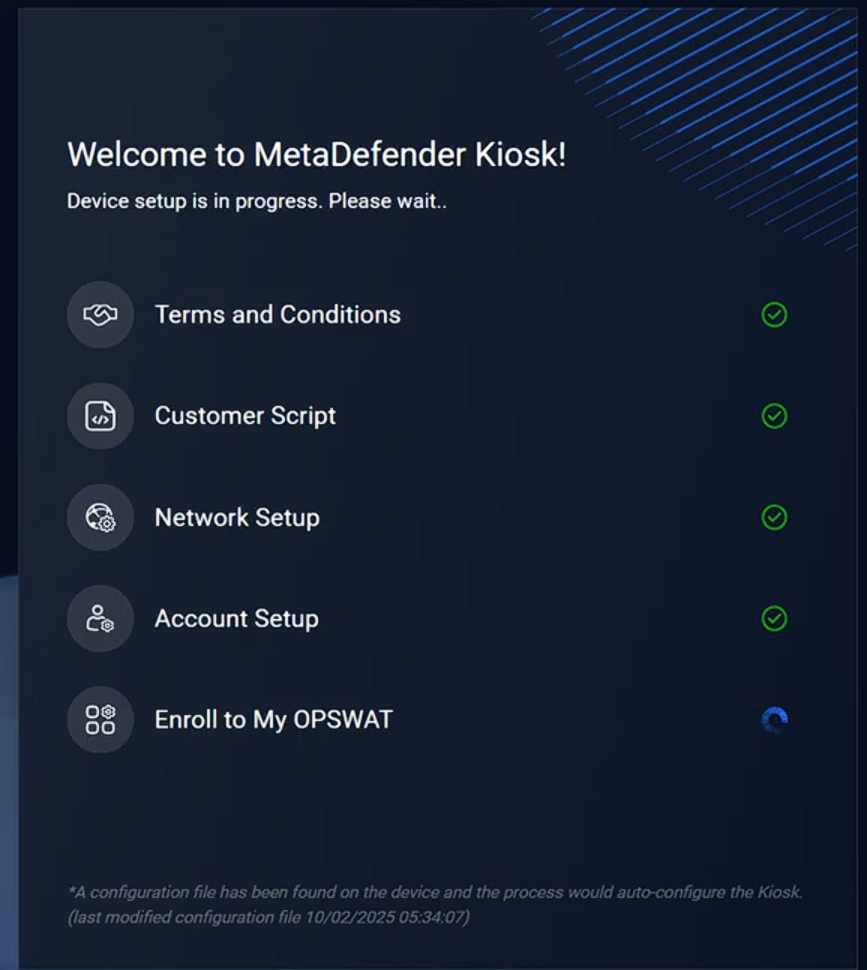
Task: Select the Network Setup step label
Action: point(237,518)
